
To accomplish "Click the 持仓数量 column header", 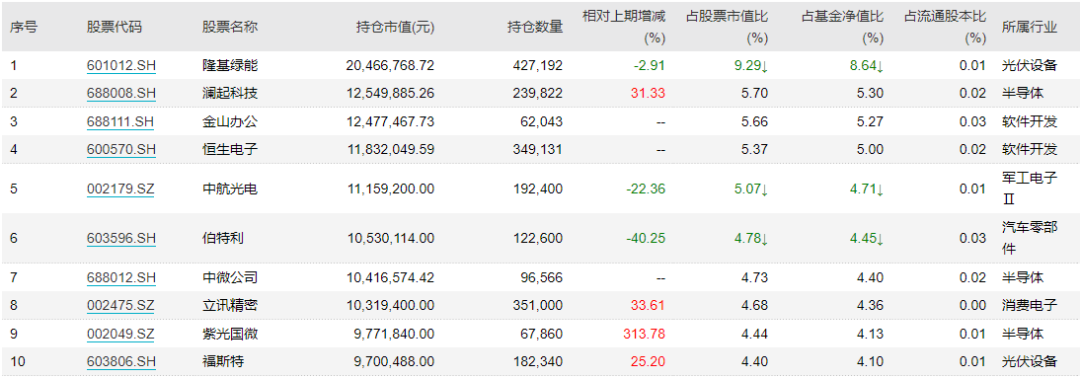I will (x=535, y=27).
